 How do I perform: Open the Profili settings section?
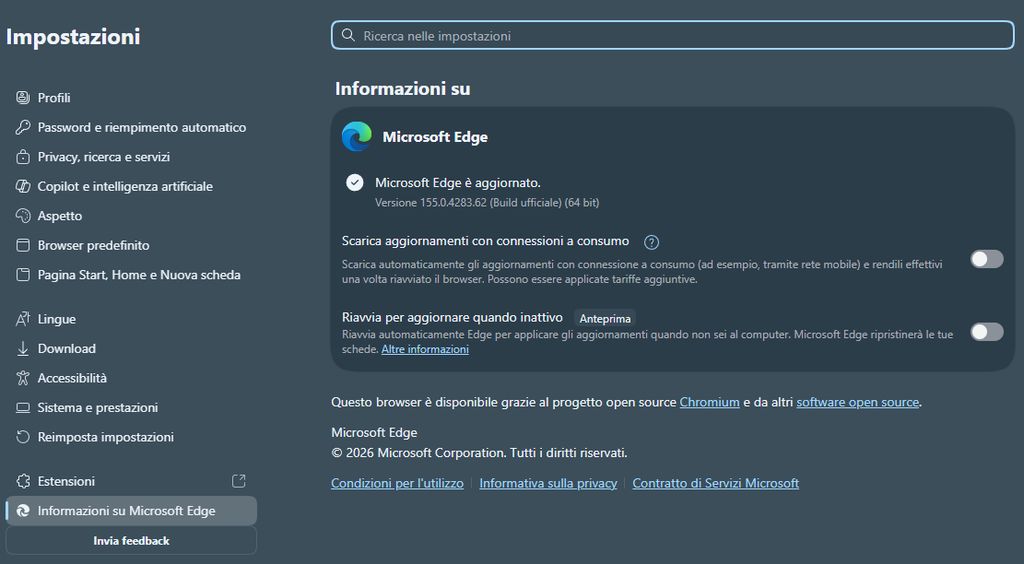[131, 97]
